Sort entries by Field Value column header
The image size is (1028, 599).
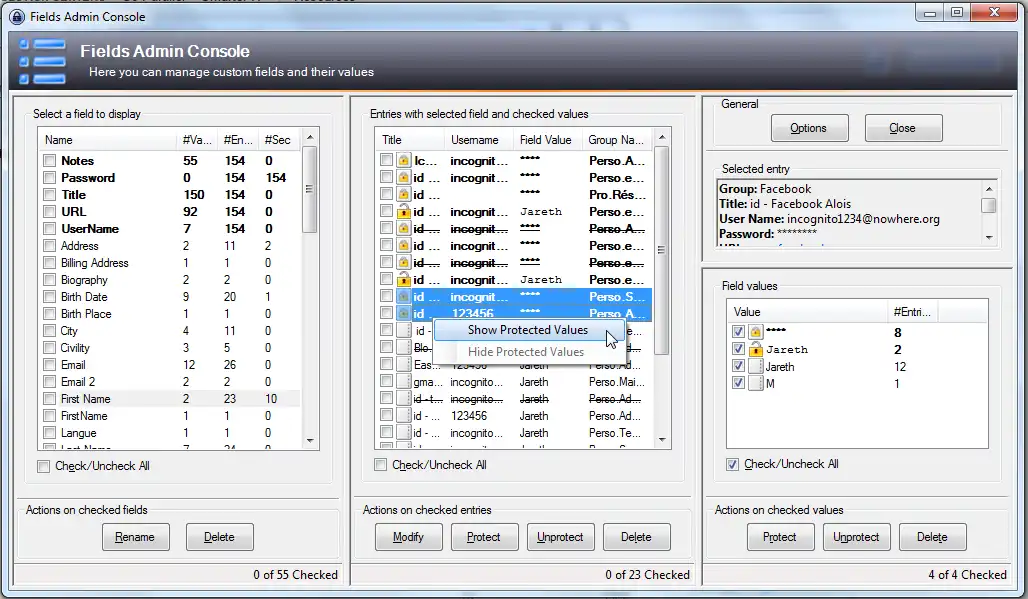pos(549,140)
